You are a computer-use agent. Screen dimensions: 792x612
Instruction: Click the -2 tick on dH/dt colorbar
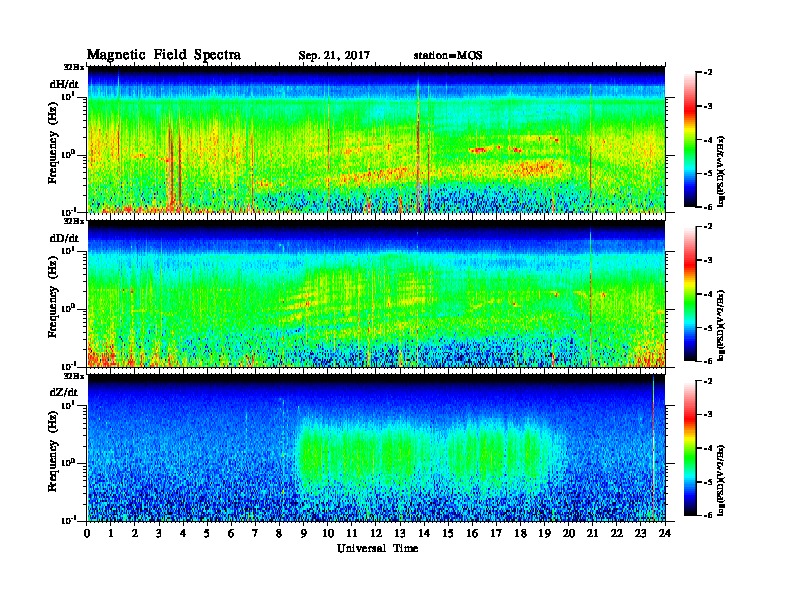(x=708, y=73)
